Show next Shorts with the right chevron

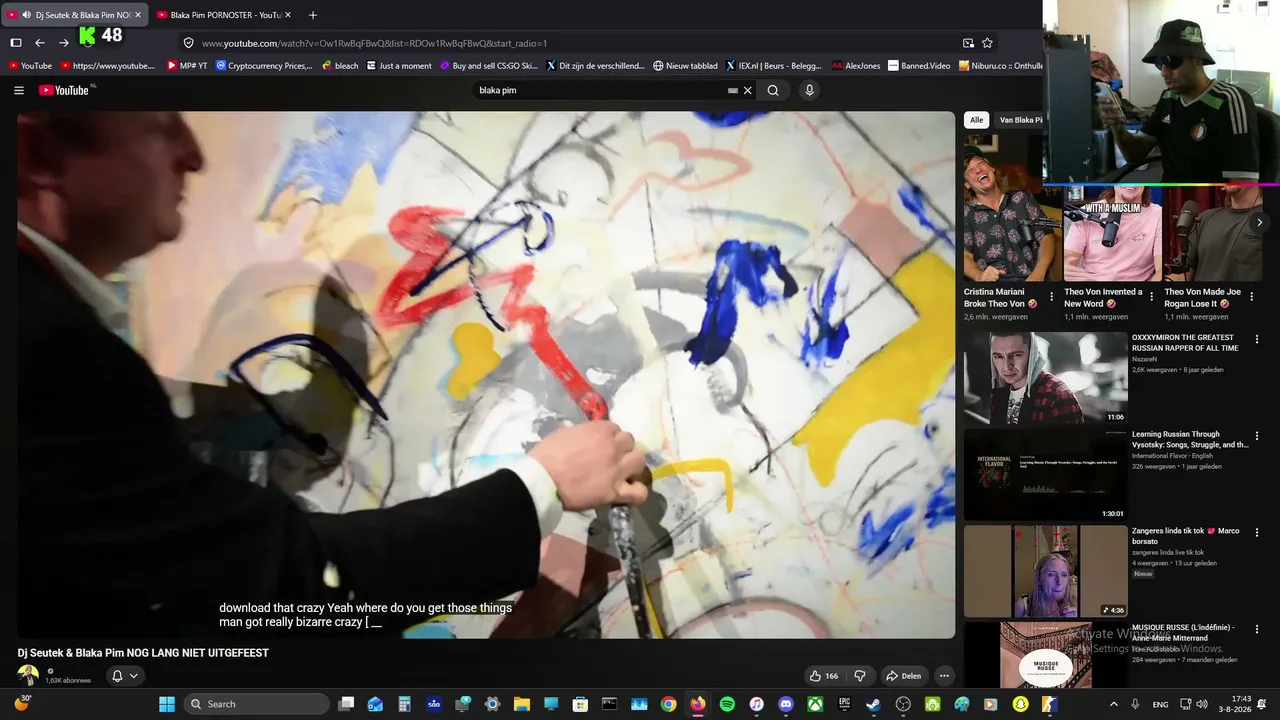point(1259,223)
